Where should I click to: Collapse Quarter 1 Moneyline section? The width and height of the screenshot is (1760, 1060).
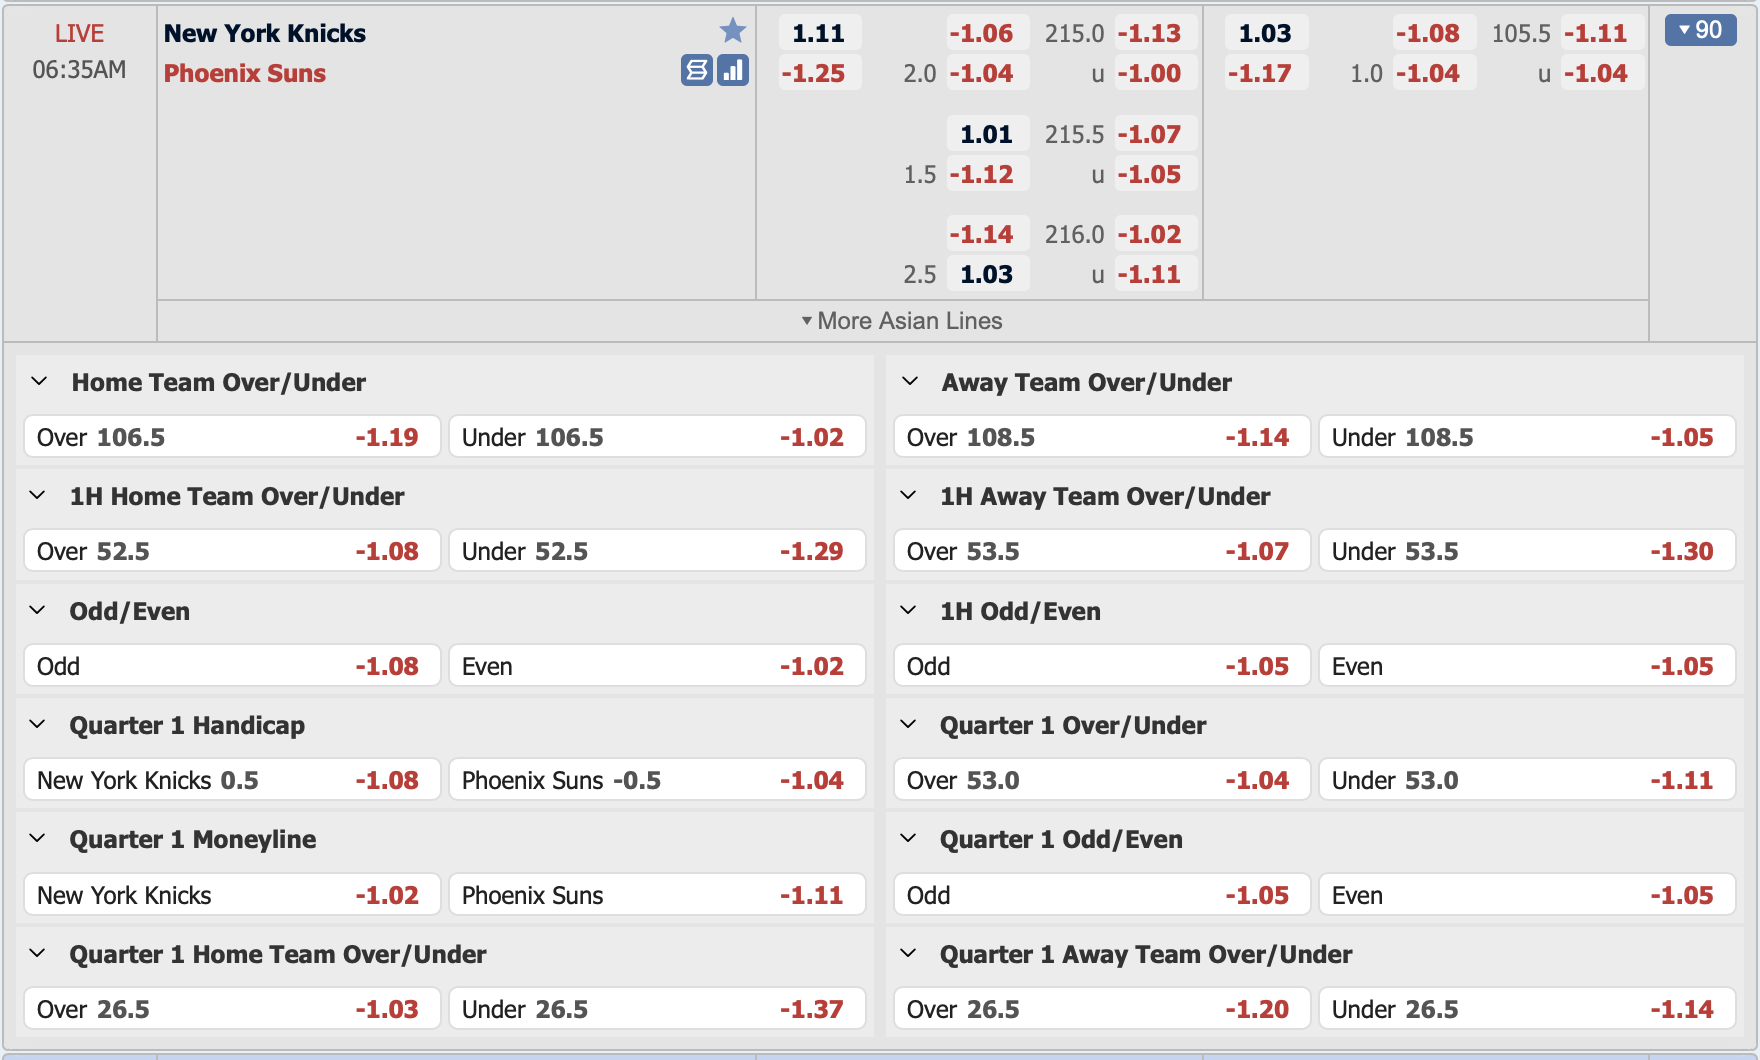(38, 838)
